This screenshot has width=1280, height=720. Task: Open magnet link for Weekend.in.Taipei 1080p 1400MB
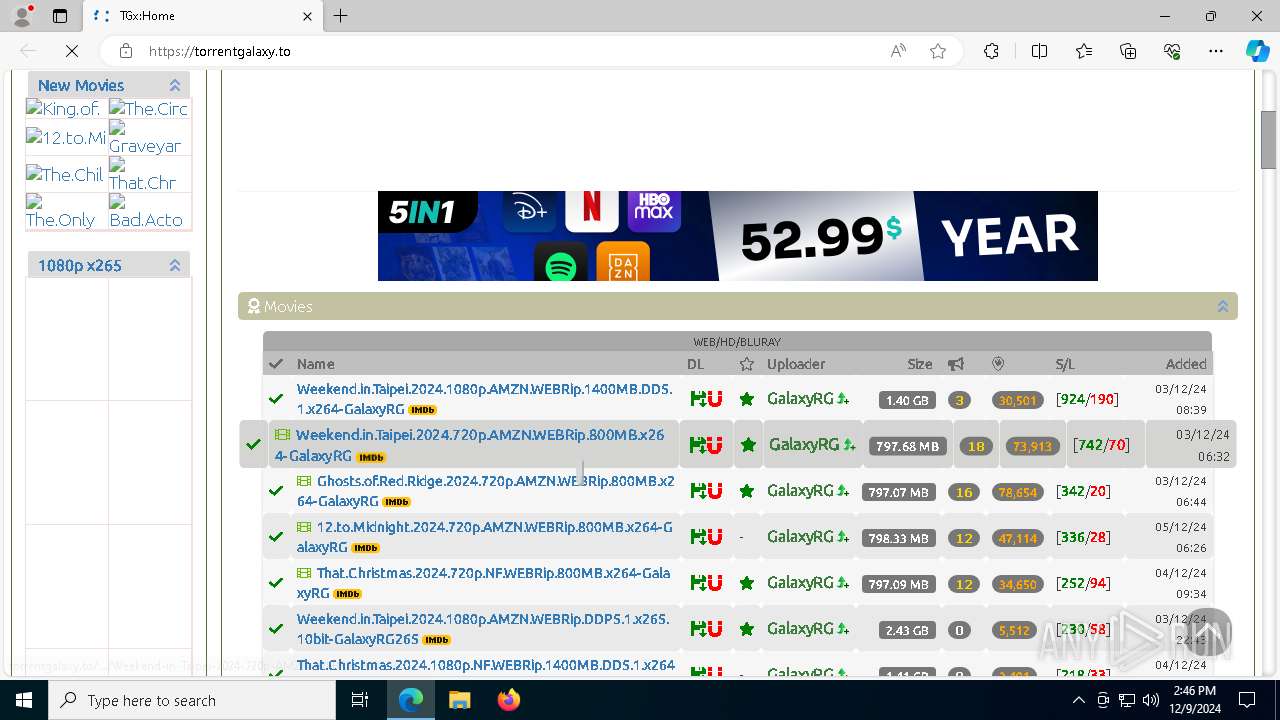pyautogui.click(x=713, y=399)
